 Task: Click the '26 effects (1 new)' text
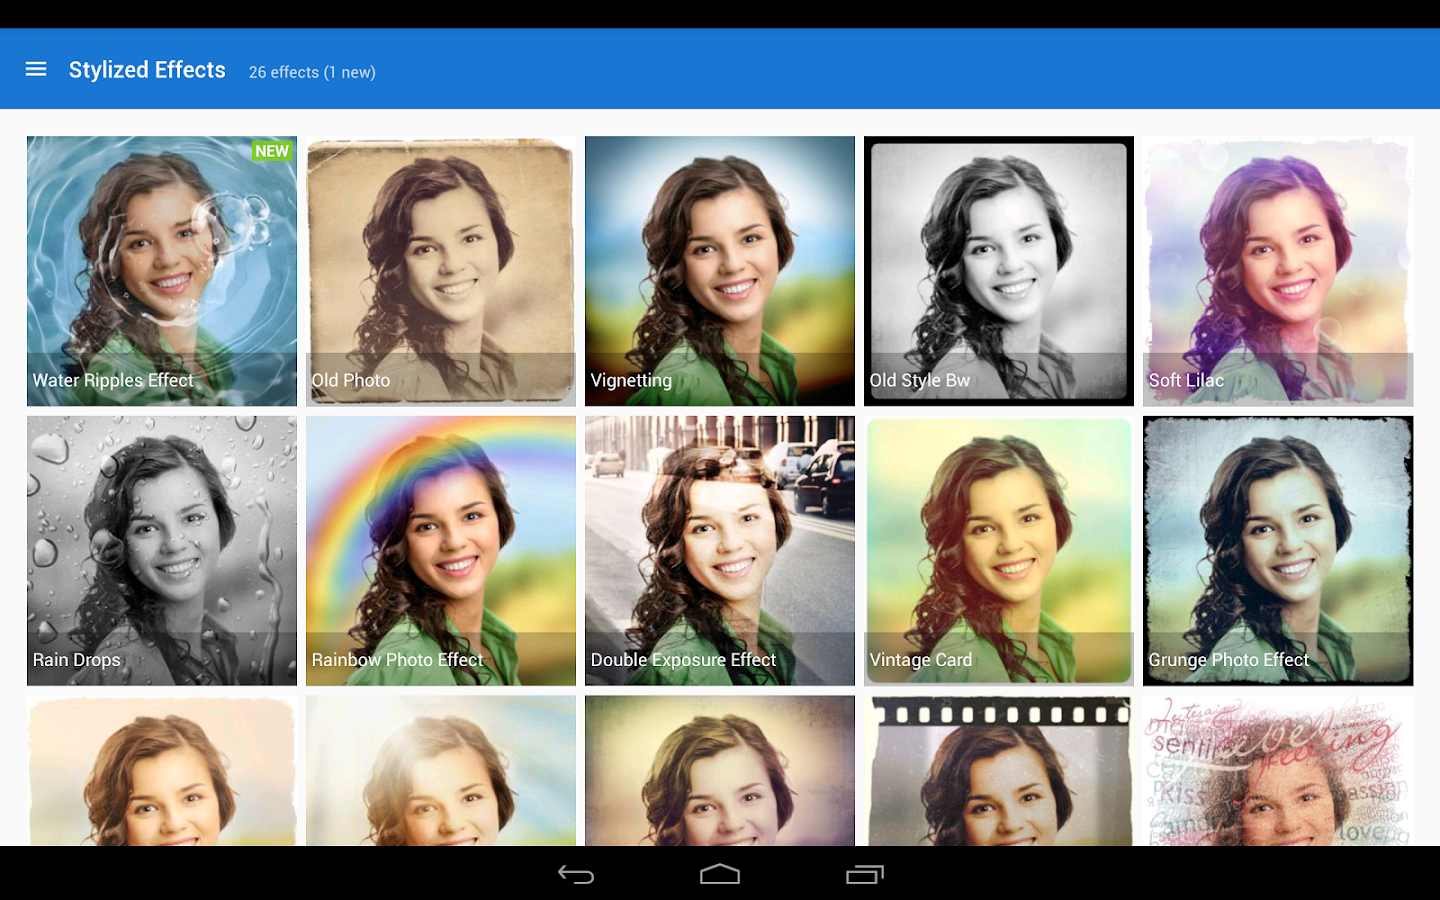pyautogui.click(x=312, y=72)
